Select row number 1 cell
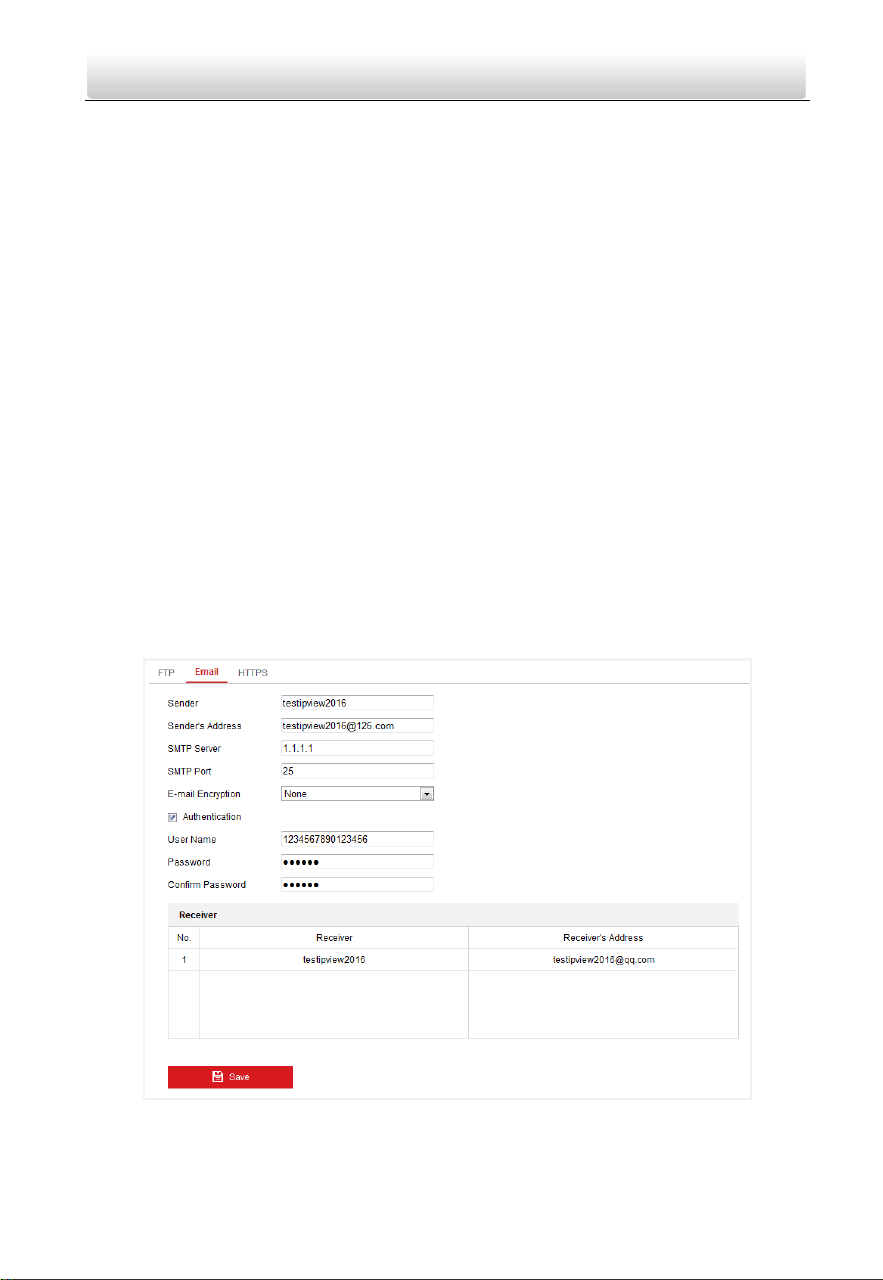The width and height of the screenshot is (883, 1280). pyautogui.click(x=184, y=960)
